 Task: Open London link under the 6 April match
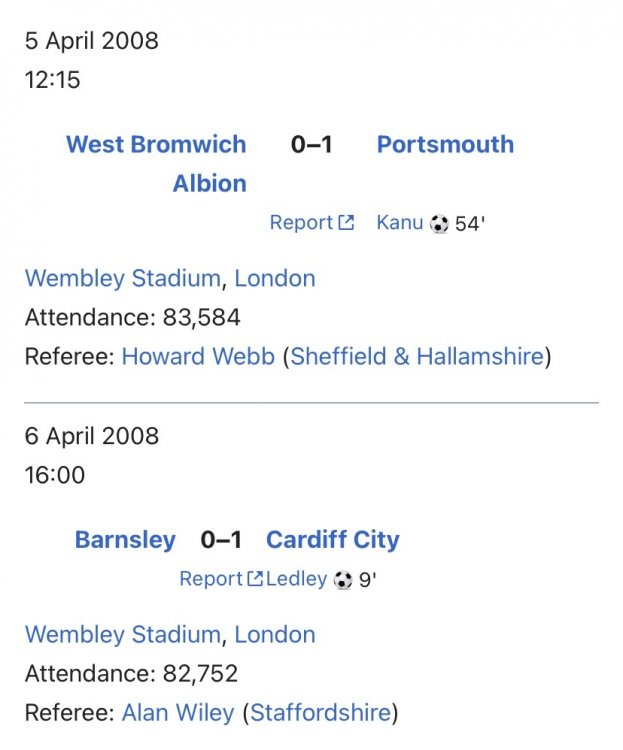click(275, 634)
